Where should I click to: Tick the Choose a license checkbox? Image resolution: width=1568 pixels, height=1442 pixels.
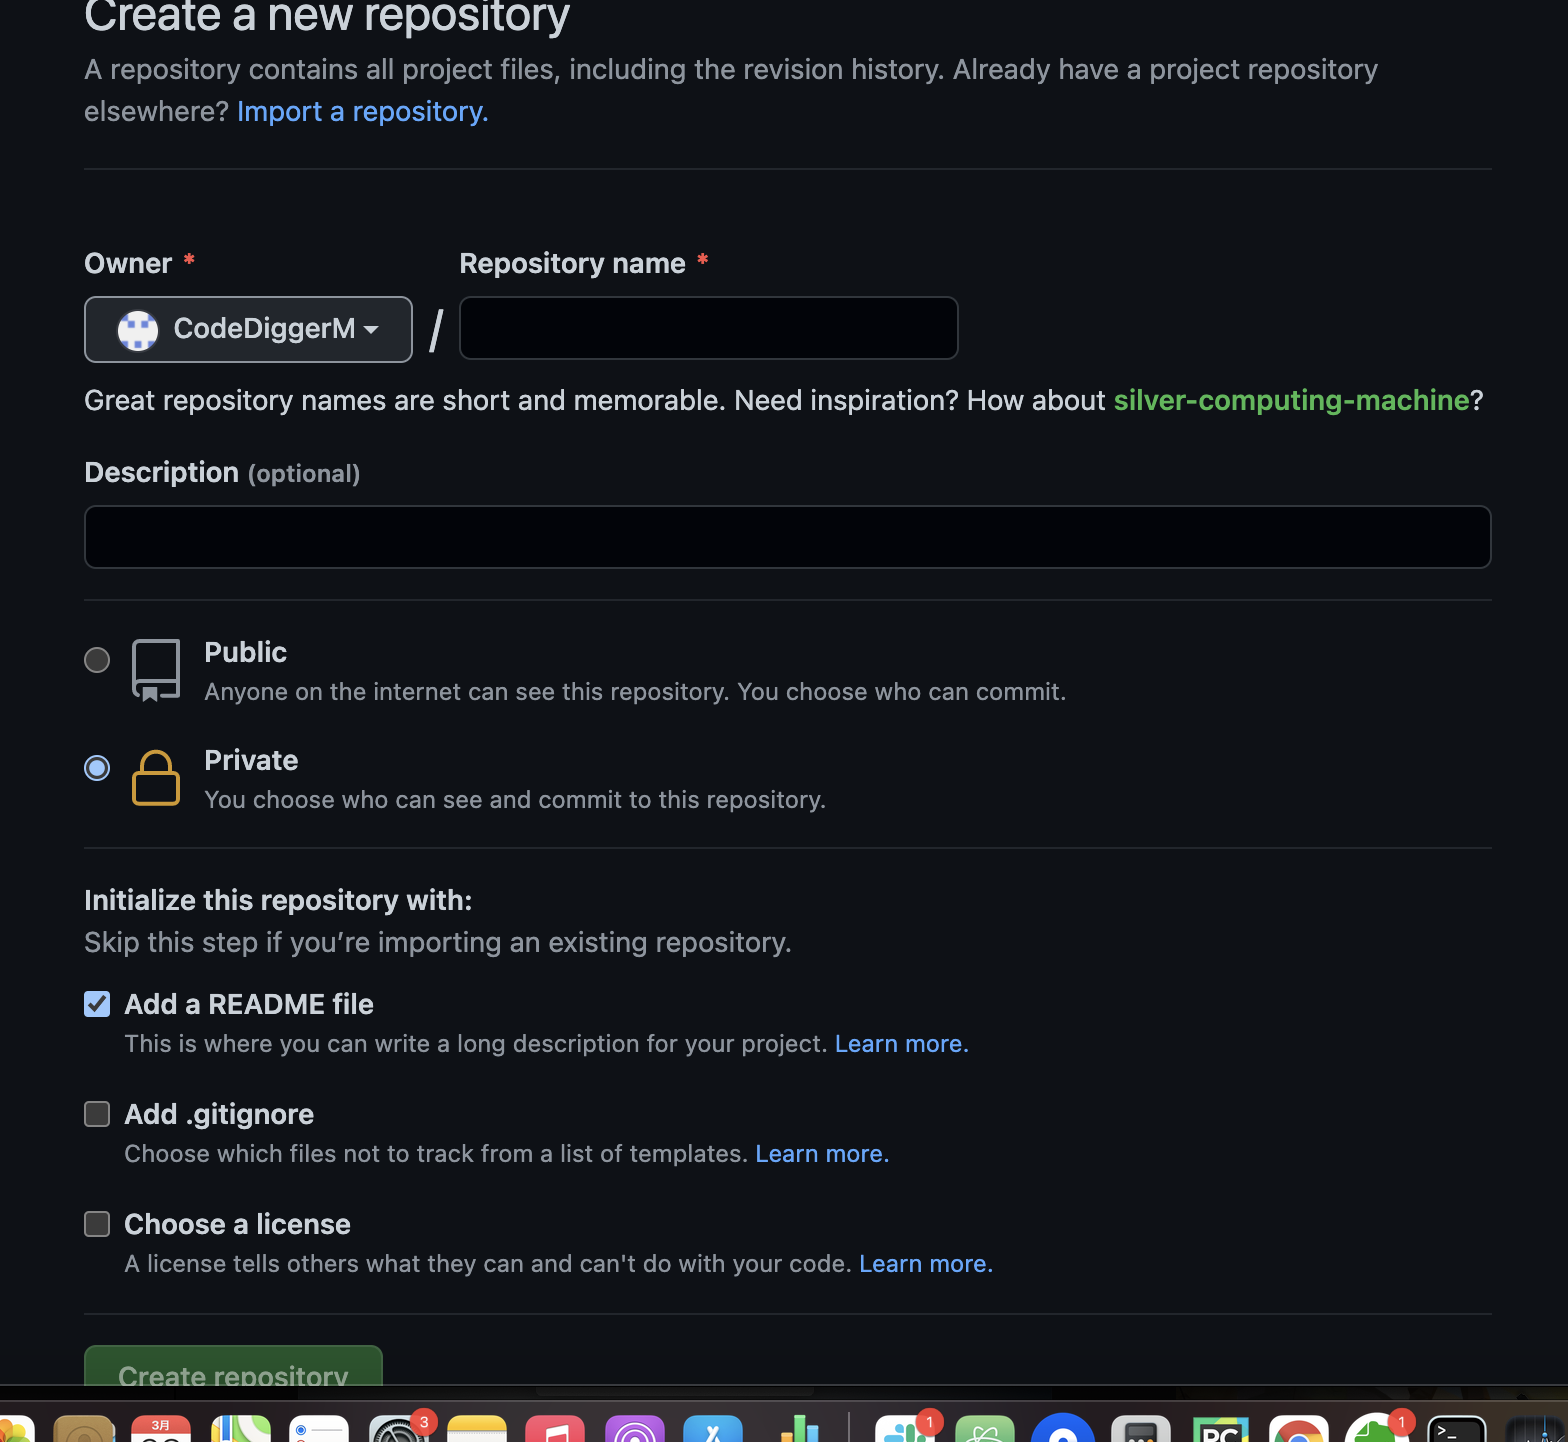[97, 1224]
